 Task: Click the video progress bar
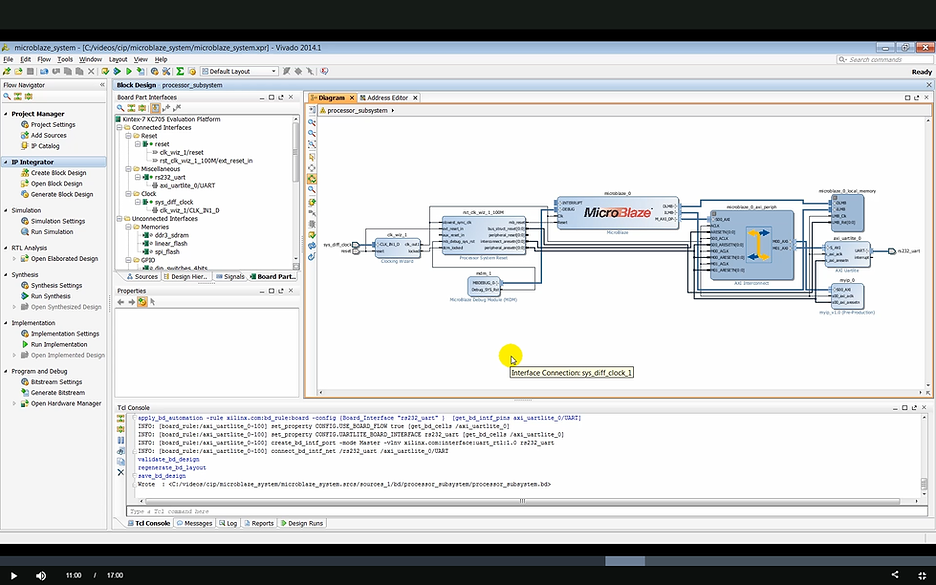(x=468, y=560)
